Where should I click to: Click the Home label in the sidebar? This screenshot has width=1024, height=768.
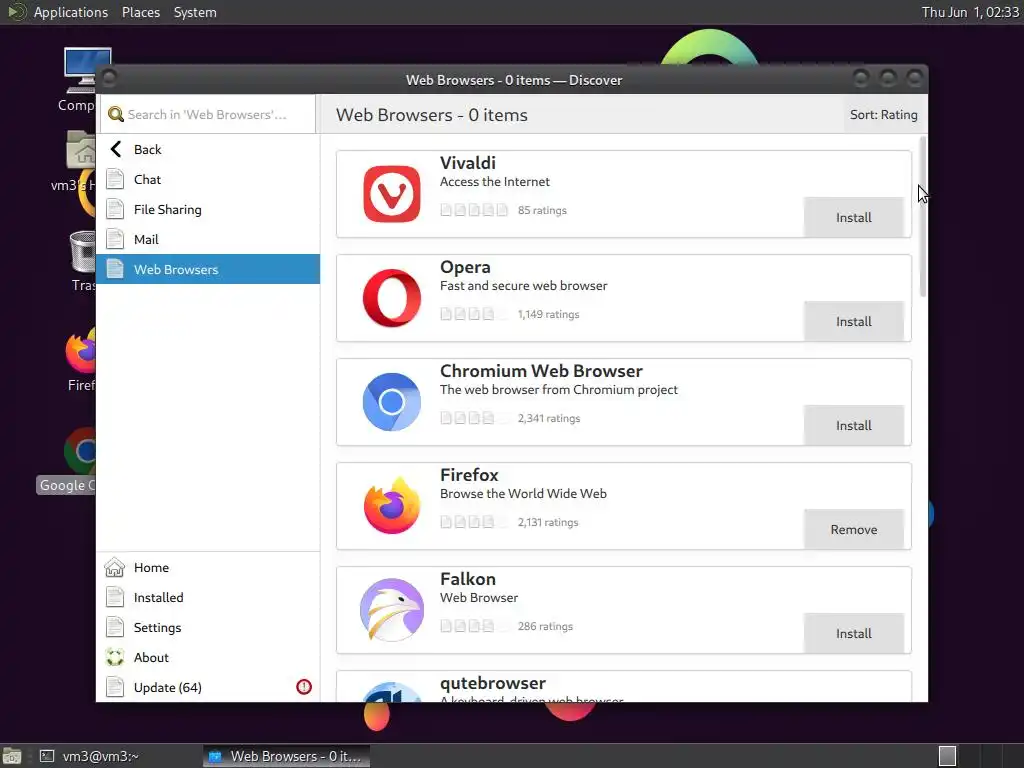[x=151, y=567]
